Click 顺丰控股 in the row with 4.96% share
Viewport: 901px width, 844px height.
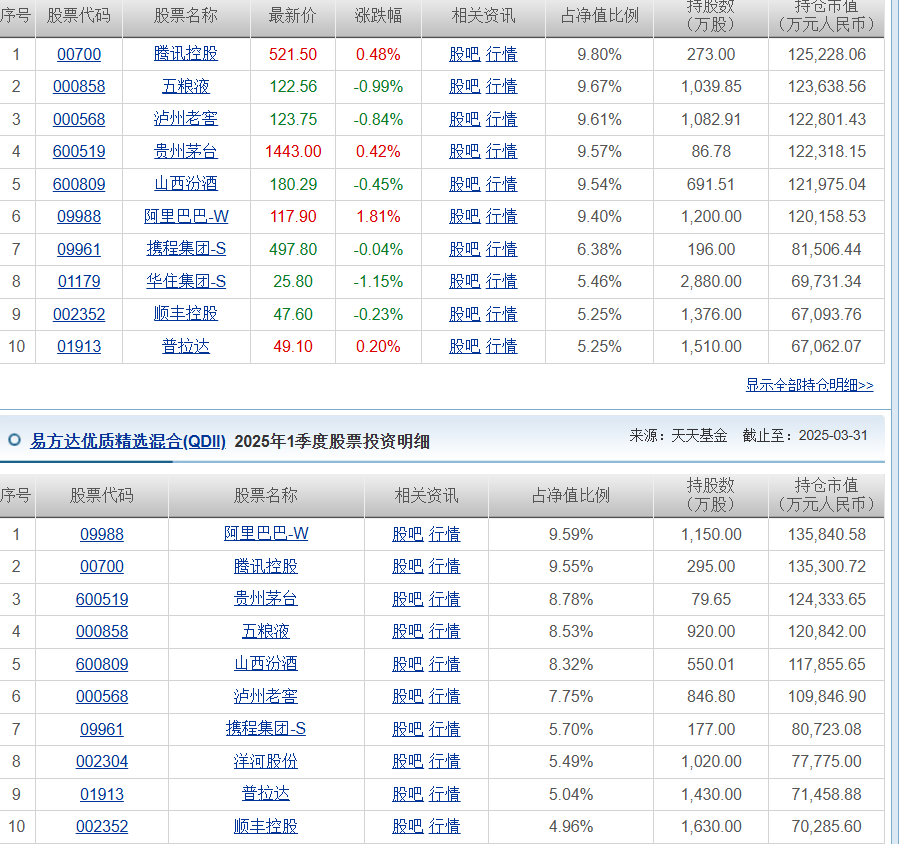pyautogui.click(x=266, y=827)
